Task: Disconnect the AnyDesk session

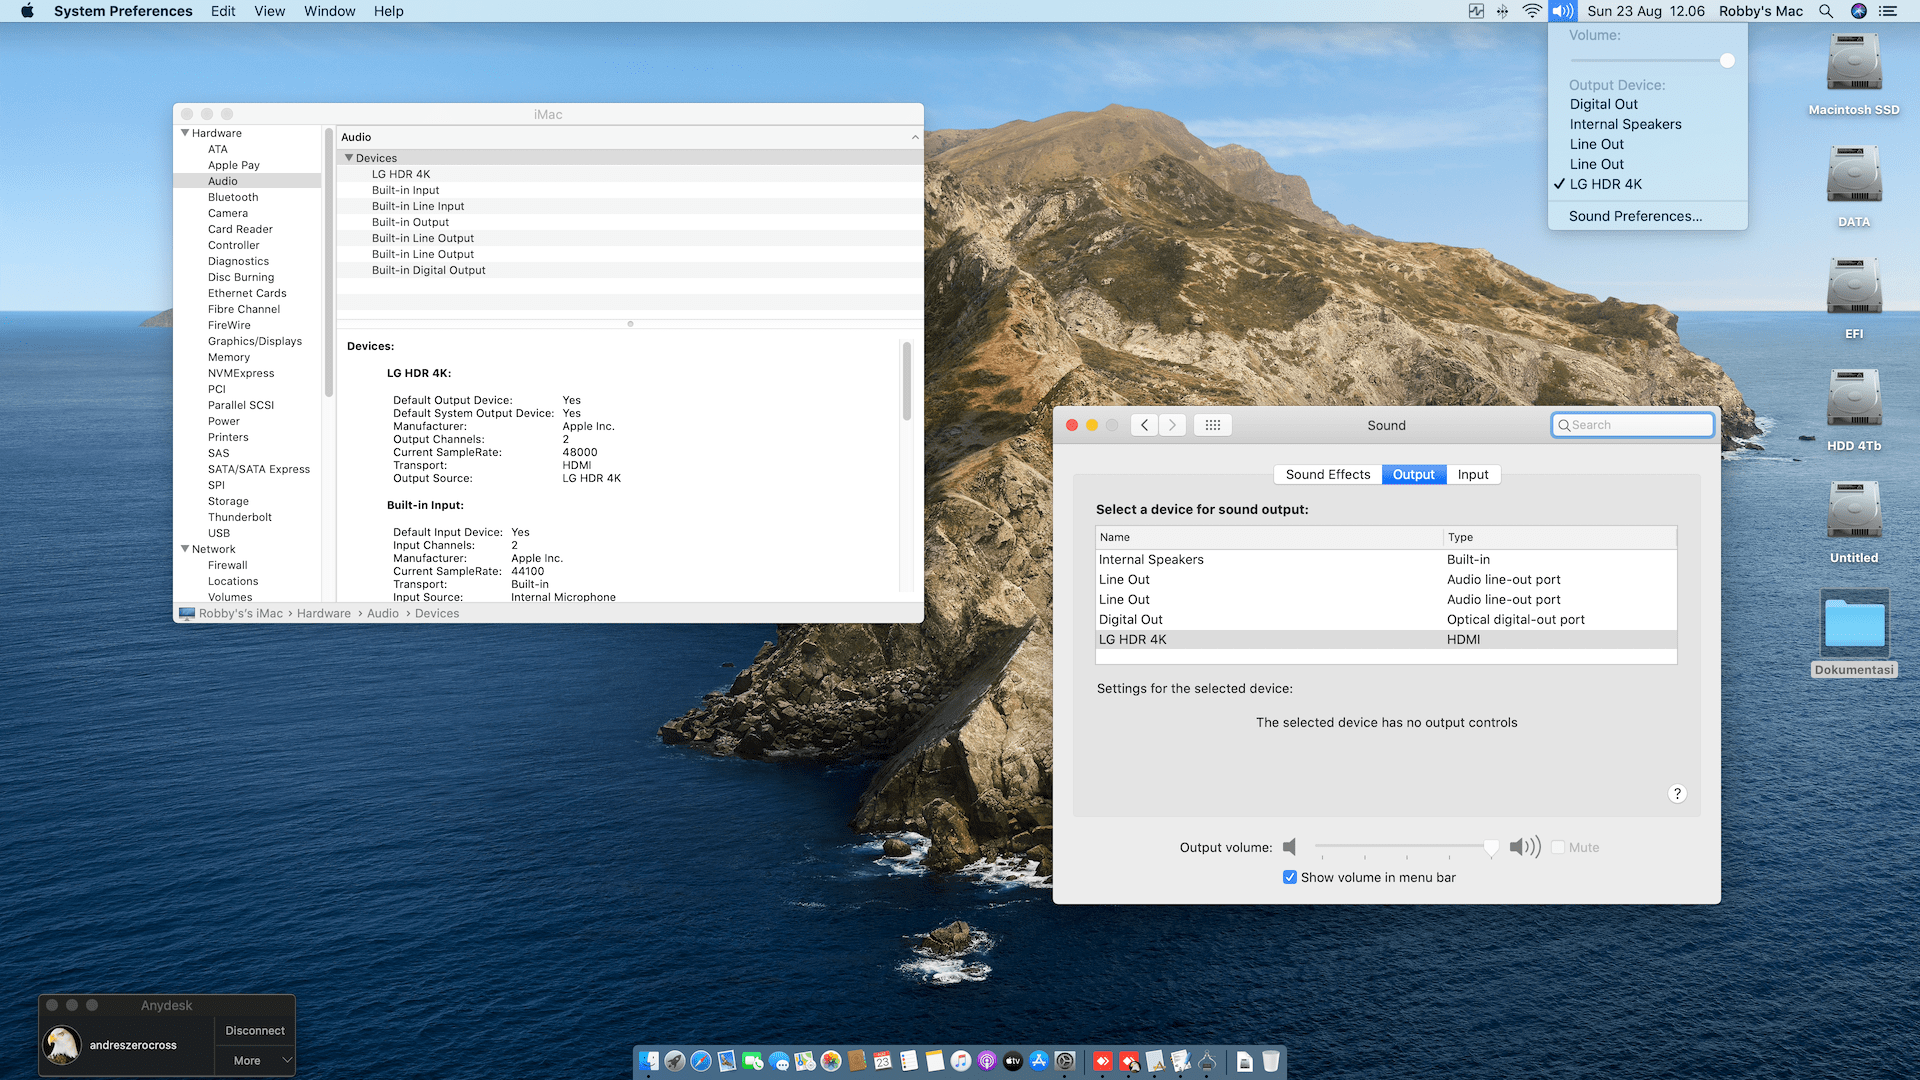Action: click(255, 1031)
